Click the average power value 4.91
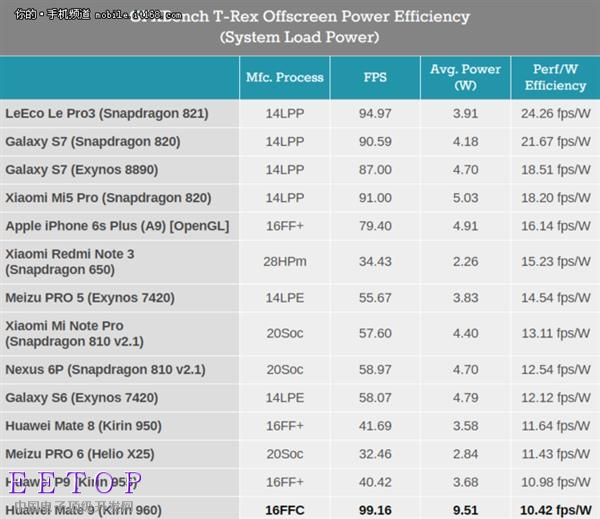The image size is (600, 519). click(x=465, y=226)
